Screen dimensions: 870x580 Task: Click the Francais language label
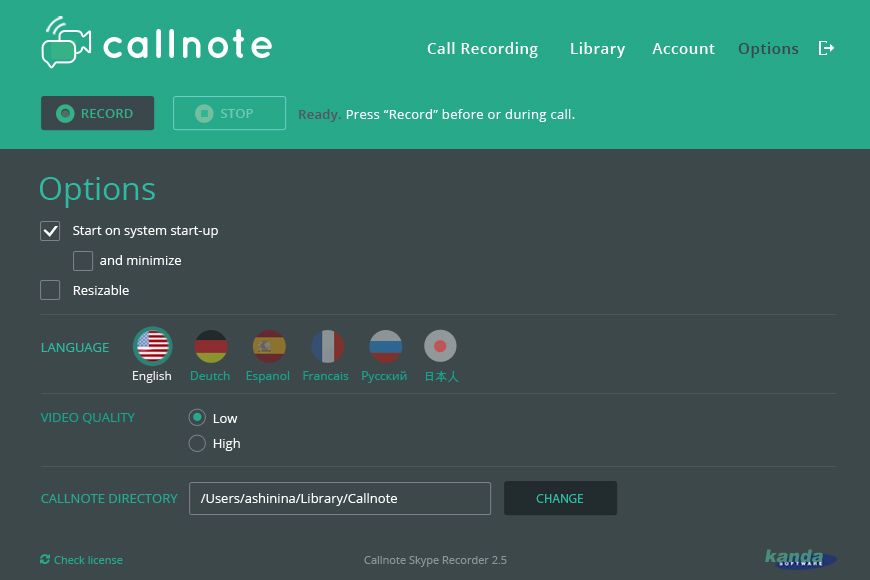click(x=325, y=376)
